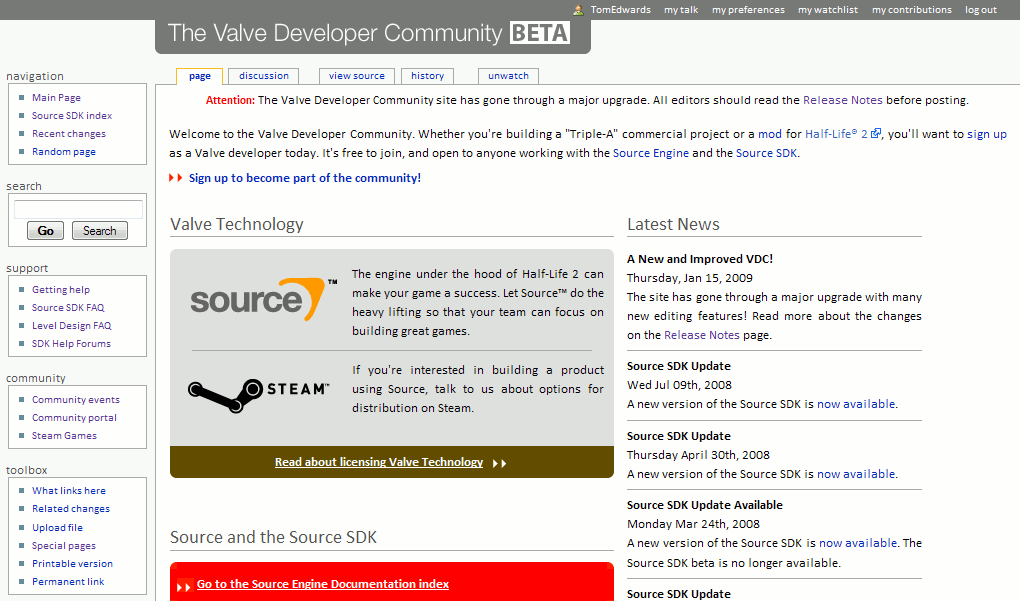The height and width of the screenshot is (601, 1020).
Task: Click the red arrows before the Sign up line
Action: pos(176,178)
